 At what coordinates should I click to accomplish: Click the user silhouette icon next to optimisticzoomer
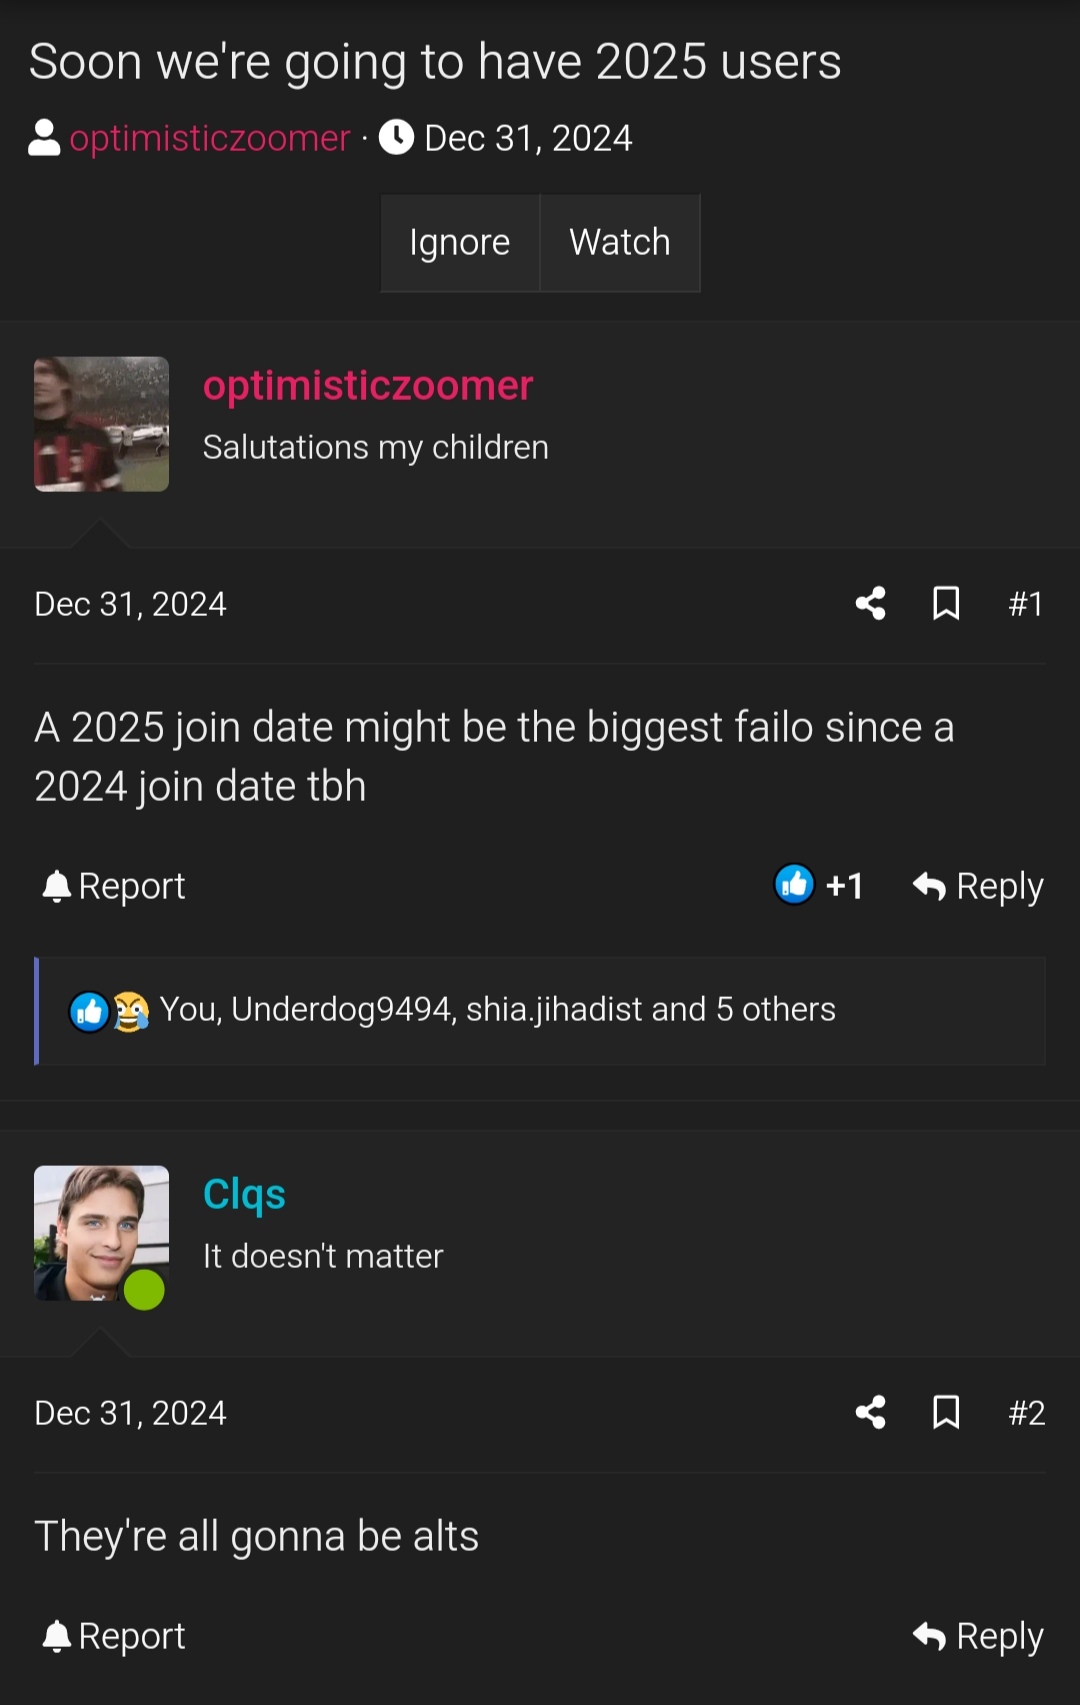tap(42, 137)
